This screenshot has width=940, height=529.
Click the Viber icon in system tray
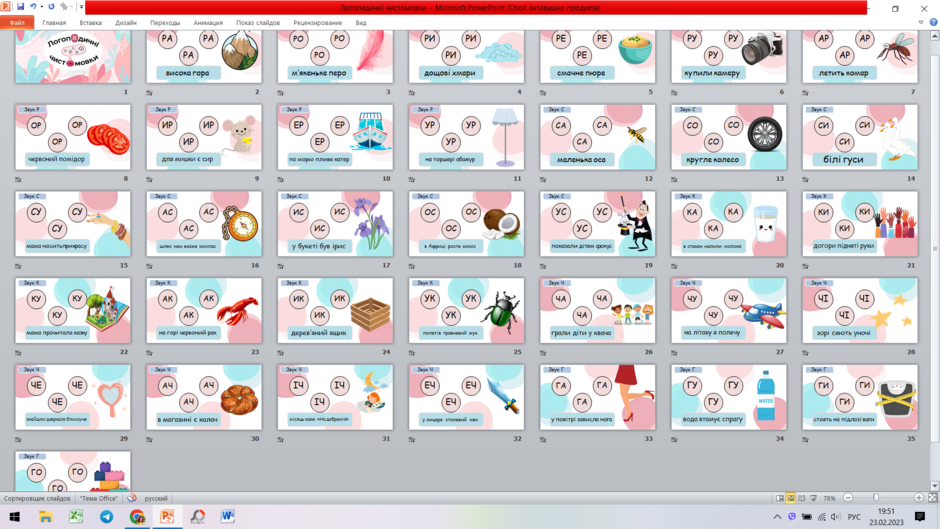792,516
